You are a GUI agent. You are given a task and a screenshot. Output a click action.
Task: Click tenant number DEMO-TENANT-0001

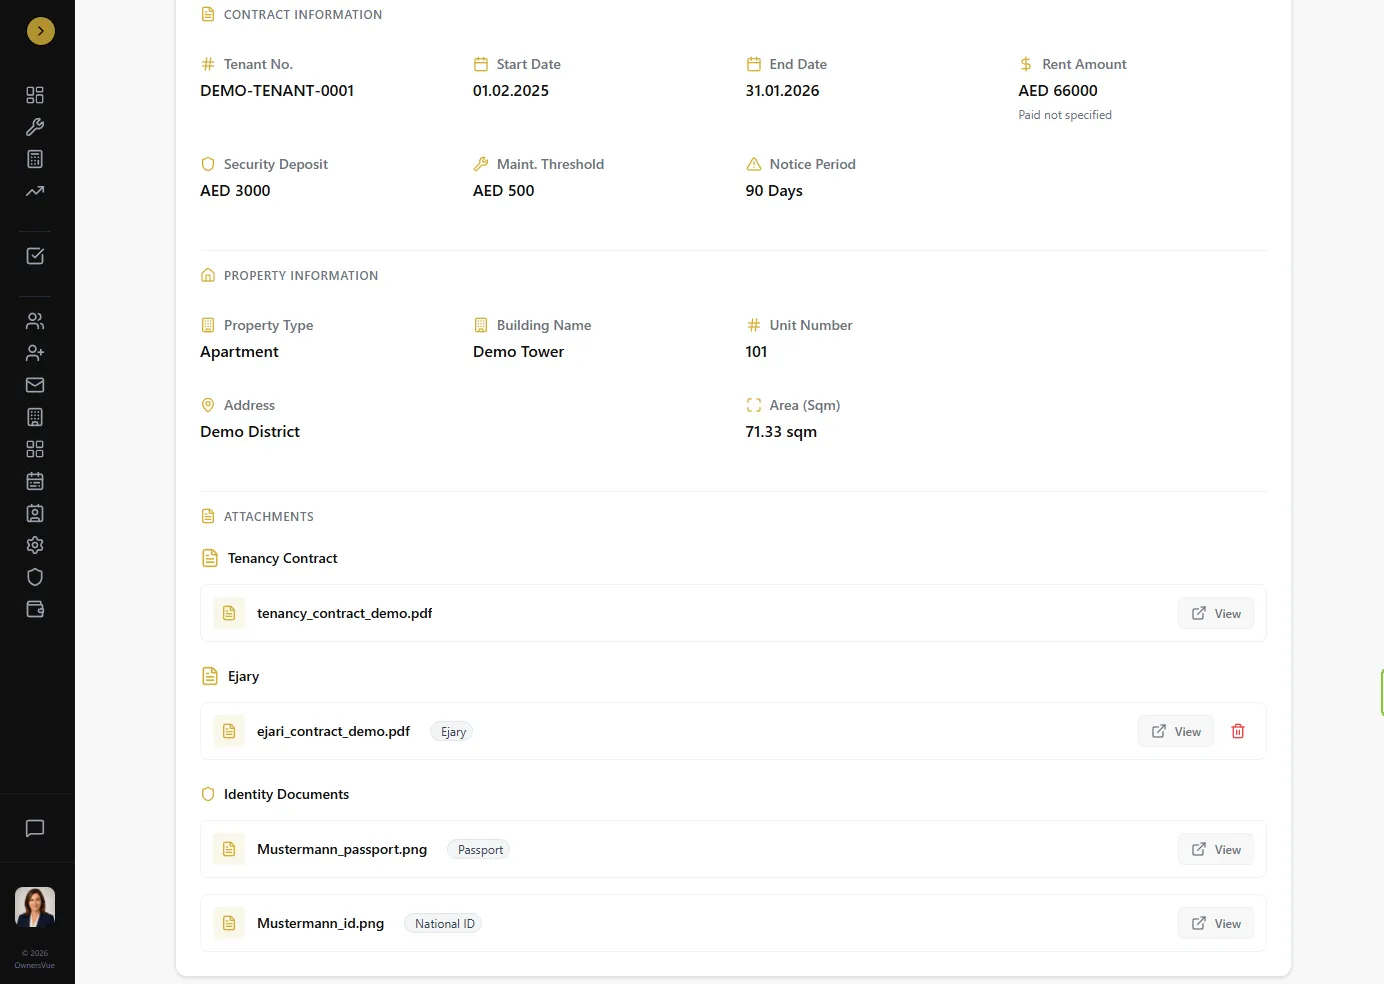point(277,90)
